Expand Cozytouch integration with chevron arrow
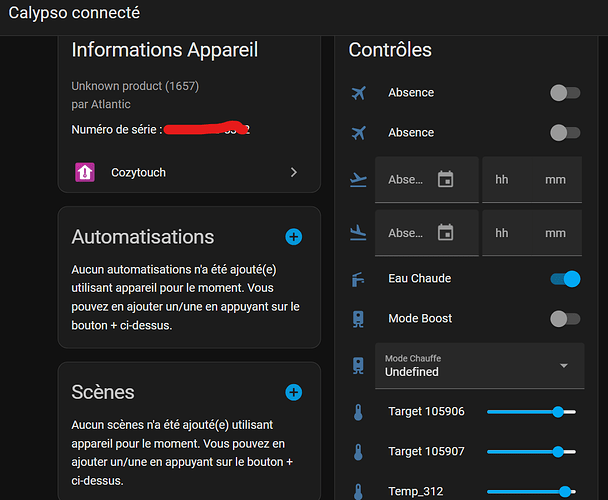This screenshot has height=500, width=608. tap(294, 172)
